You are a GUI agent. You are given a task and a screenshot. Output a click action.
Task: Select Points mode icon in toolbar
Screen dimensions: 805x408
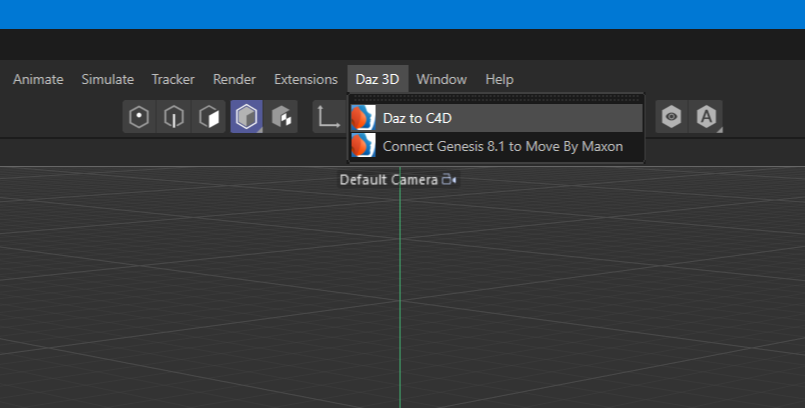pos(139,117)
